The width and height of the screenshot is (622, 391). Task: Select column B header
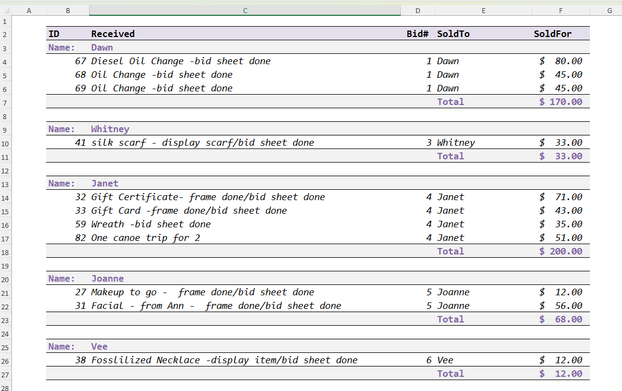pyautogui.click(x=68, y=11)
